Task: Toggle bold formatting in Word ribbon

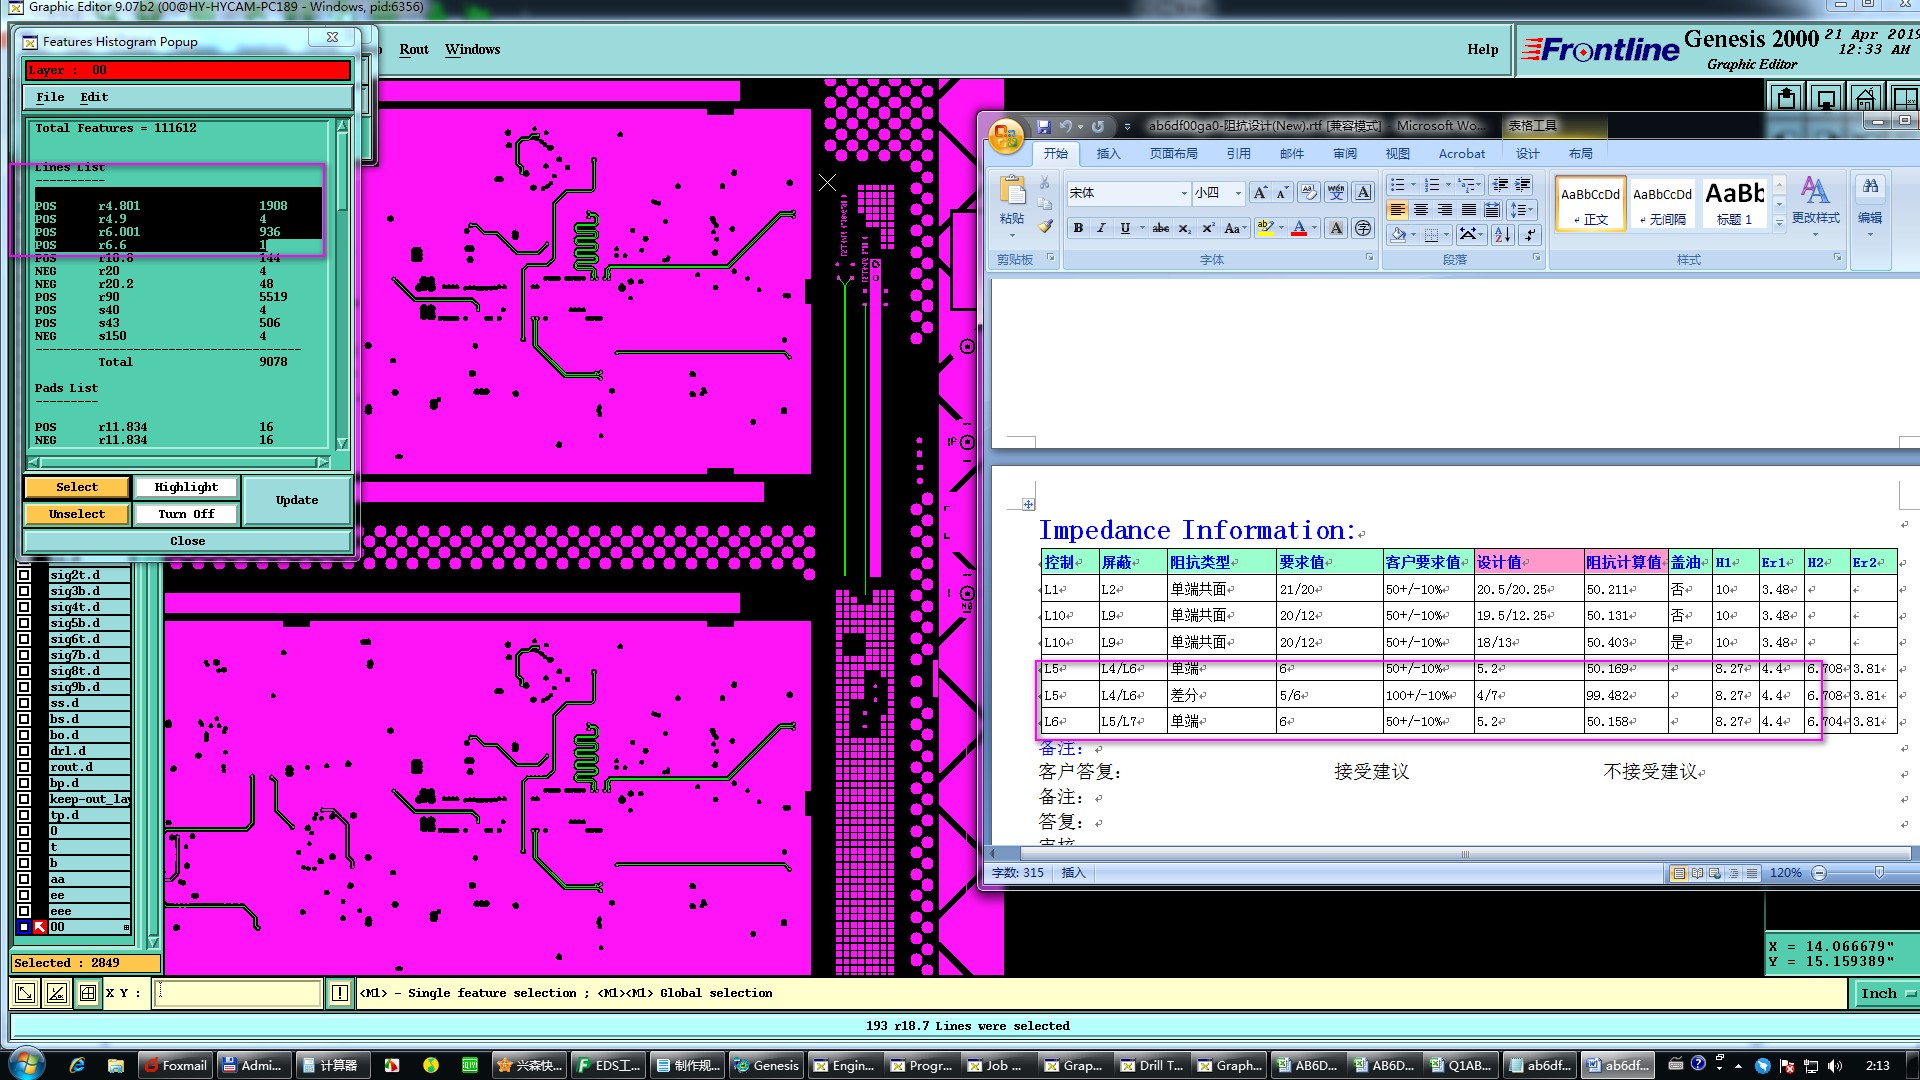Action: (x=1078, y=228)
